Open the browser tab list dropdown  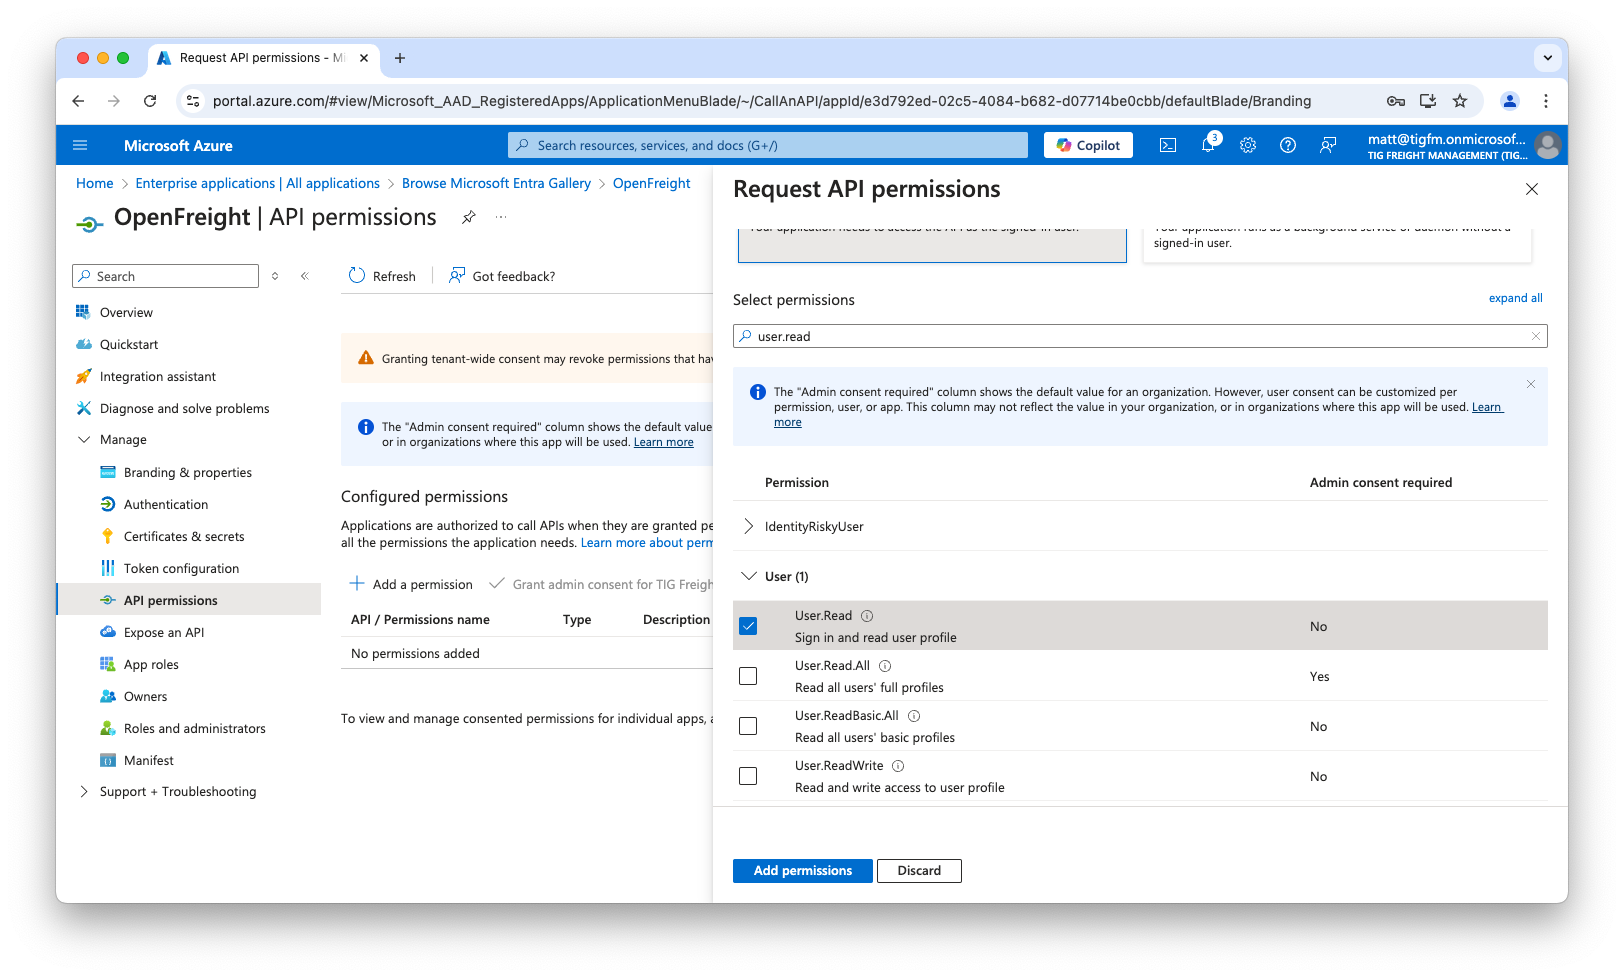click(1548, 58)
